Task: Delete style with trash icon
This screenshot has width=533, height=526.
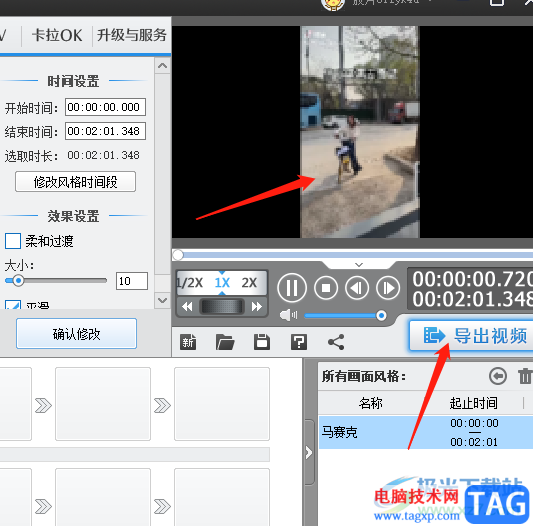Action: pos(525,376)
